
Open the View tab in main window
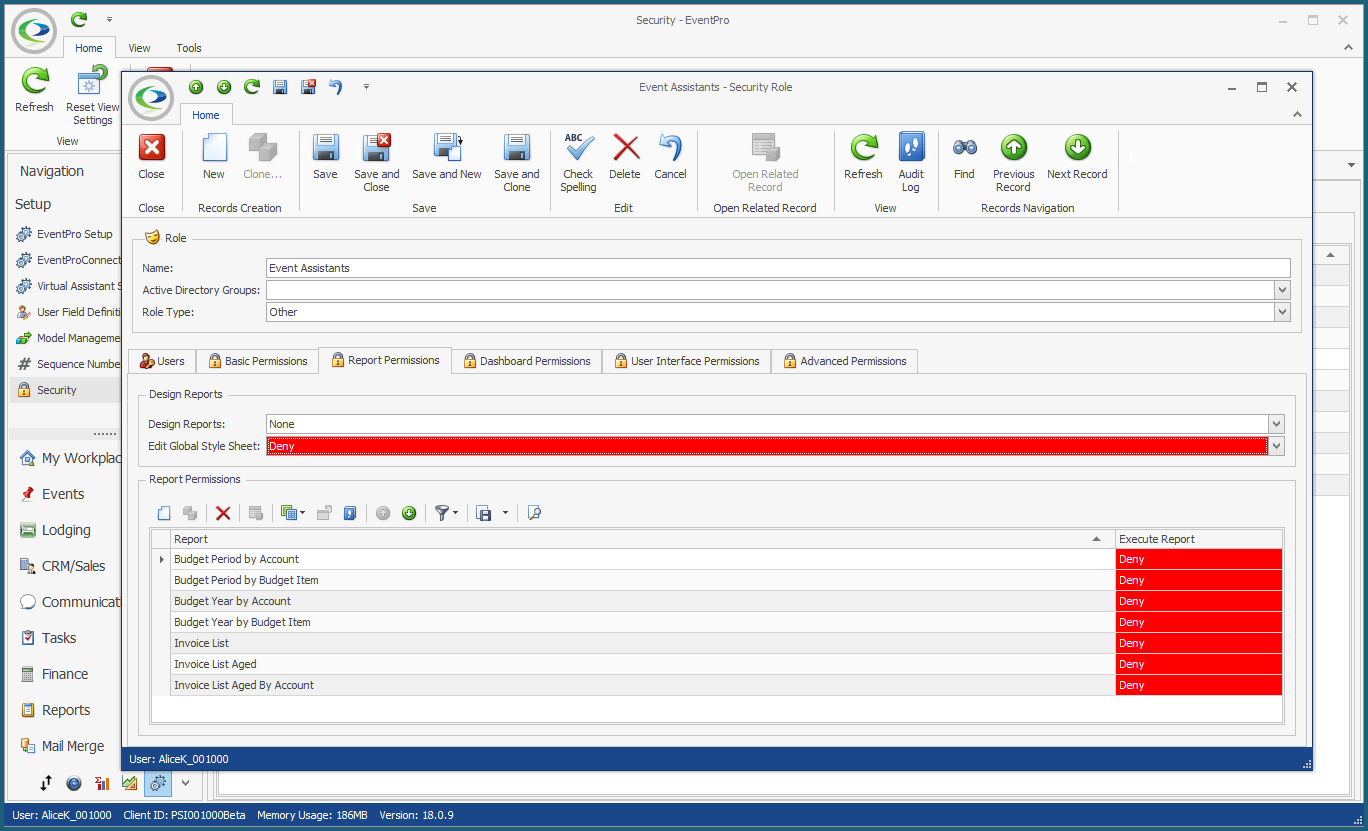point(139,48)
